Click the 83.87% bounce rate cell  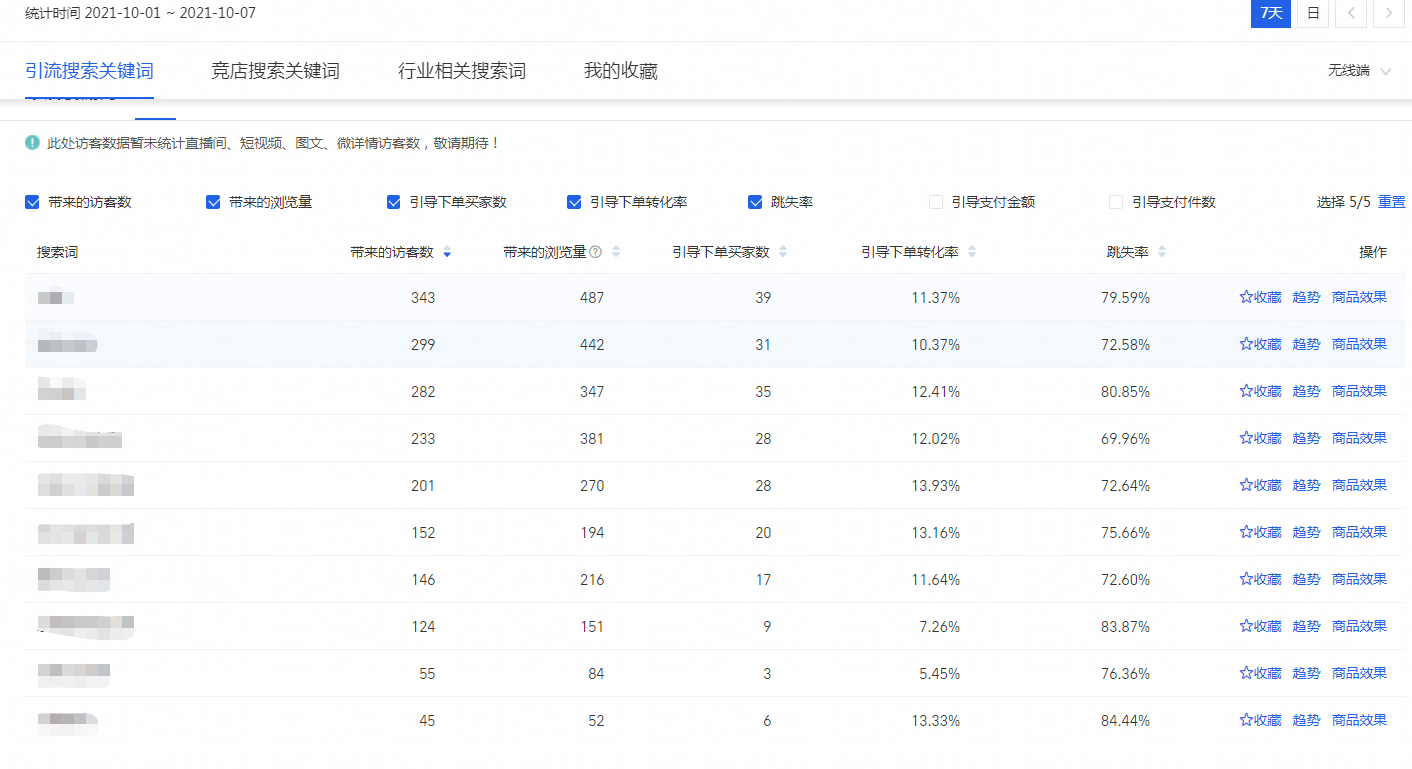tap(1125, 627)
